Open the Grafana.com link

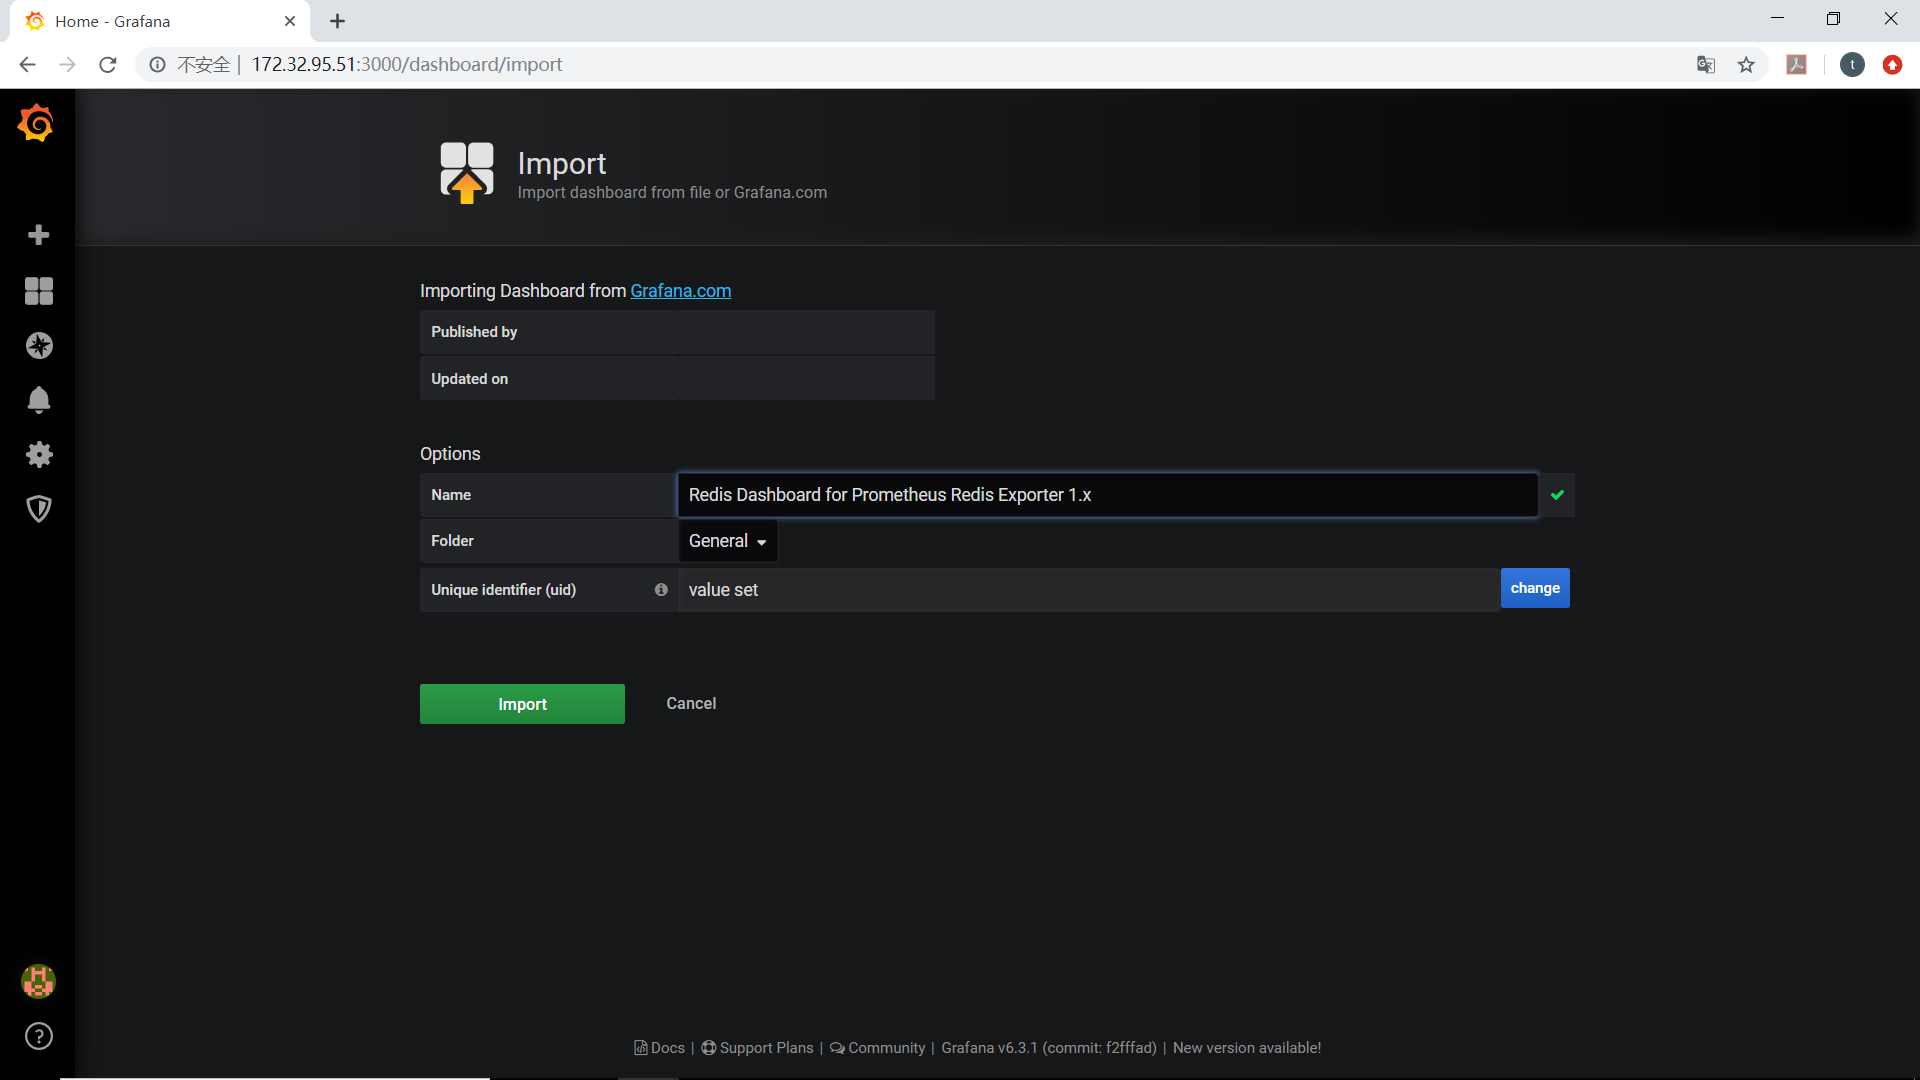[680, 291]
